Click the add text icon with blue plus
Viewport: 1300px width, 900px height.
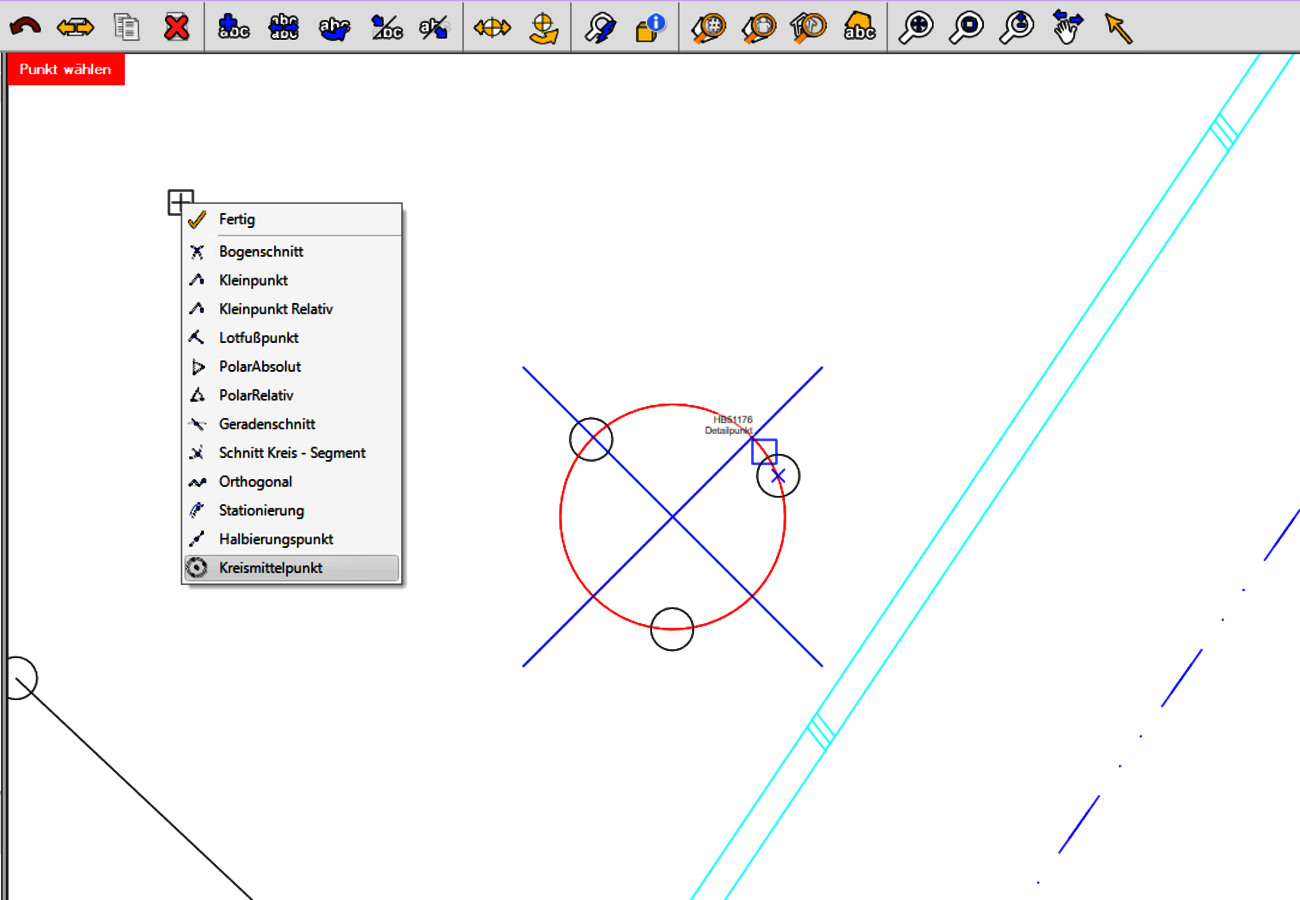tap(233, 27)
